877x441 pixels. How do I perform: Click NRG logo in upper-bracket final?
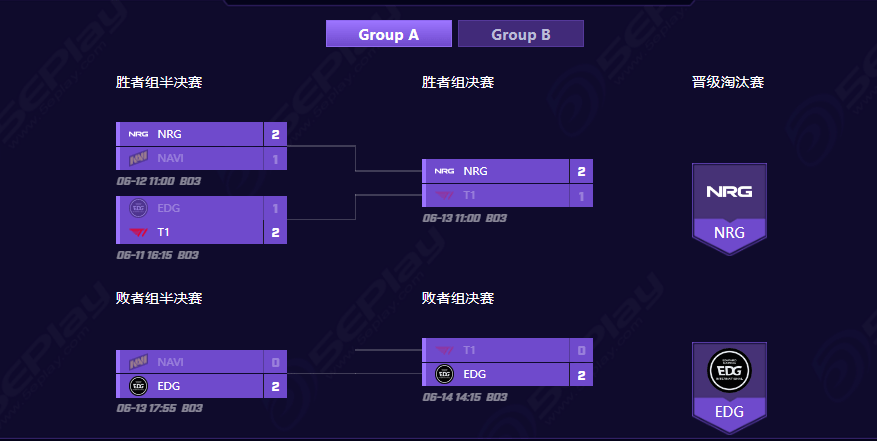click(x=444, y=171)
